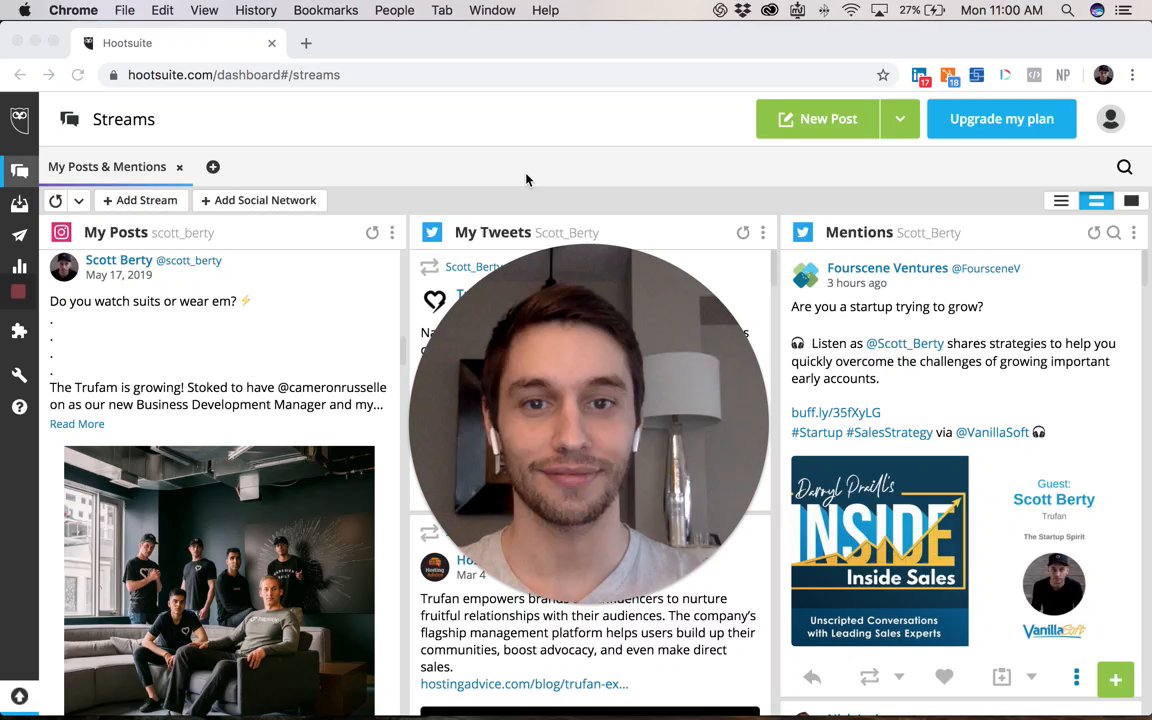Image resolution: width=1152 pixels, height=720 pixels.
Task: Click Upgrade my plan button
Action: [1001, 119]
